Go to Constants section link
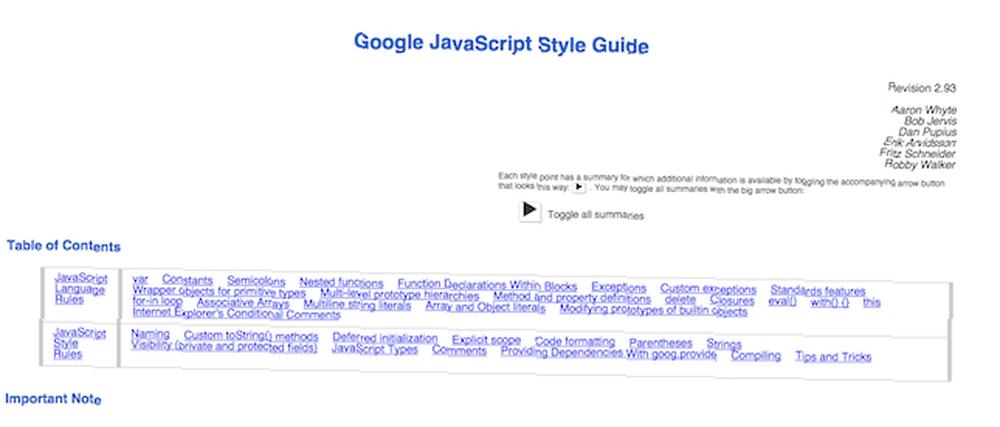The width and height of the screenshot is (1000, 427). coord(187,279)
